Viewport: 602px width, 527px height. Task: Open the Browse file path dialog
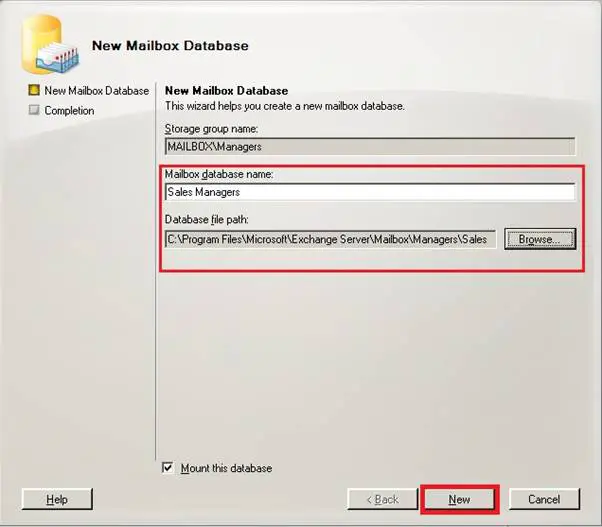[540, 239]
